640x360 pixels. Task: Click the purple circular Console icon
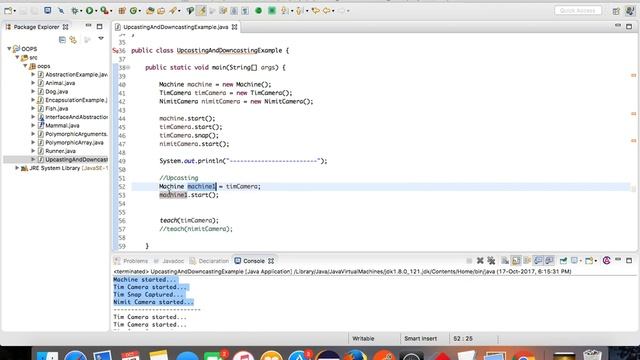pos(606,260)
